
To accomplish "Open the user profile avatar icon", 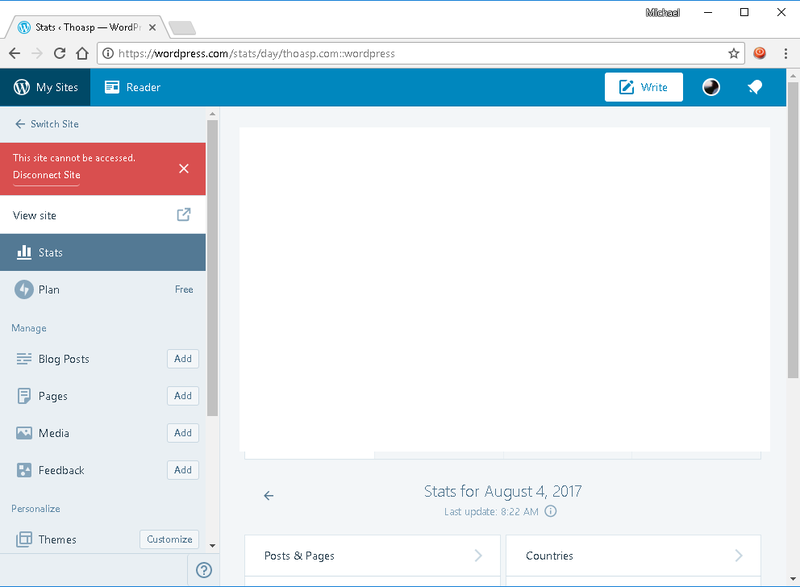I will pos(710,87).
